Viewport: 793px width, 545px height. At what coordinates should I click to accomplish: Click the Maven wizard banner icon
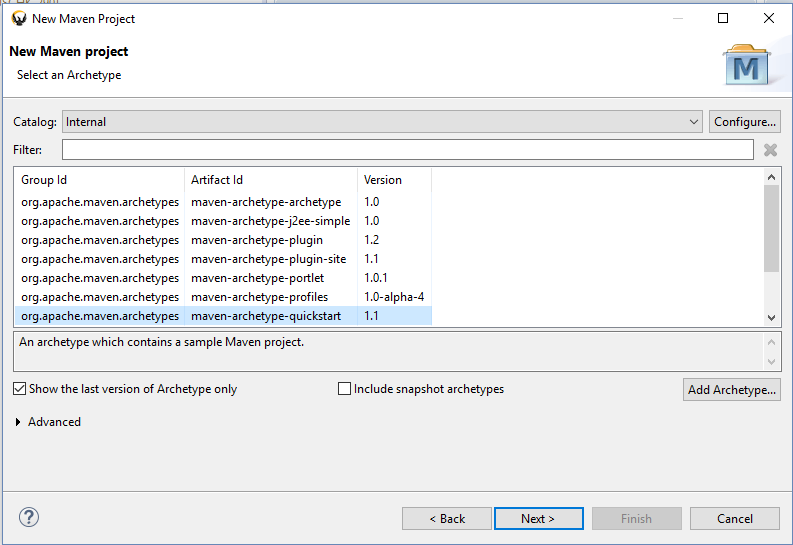point(746,65)
